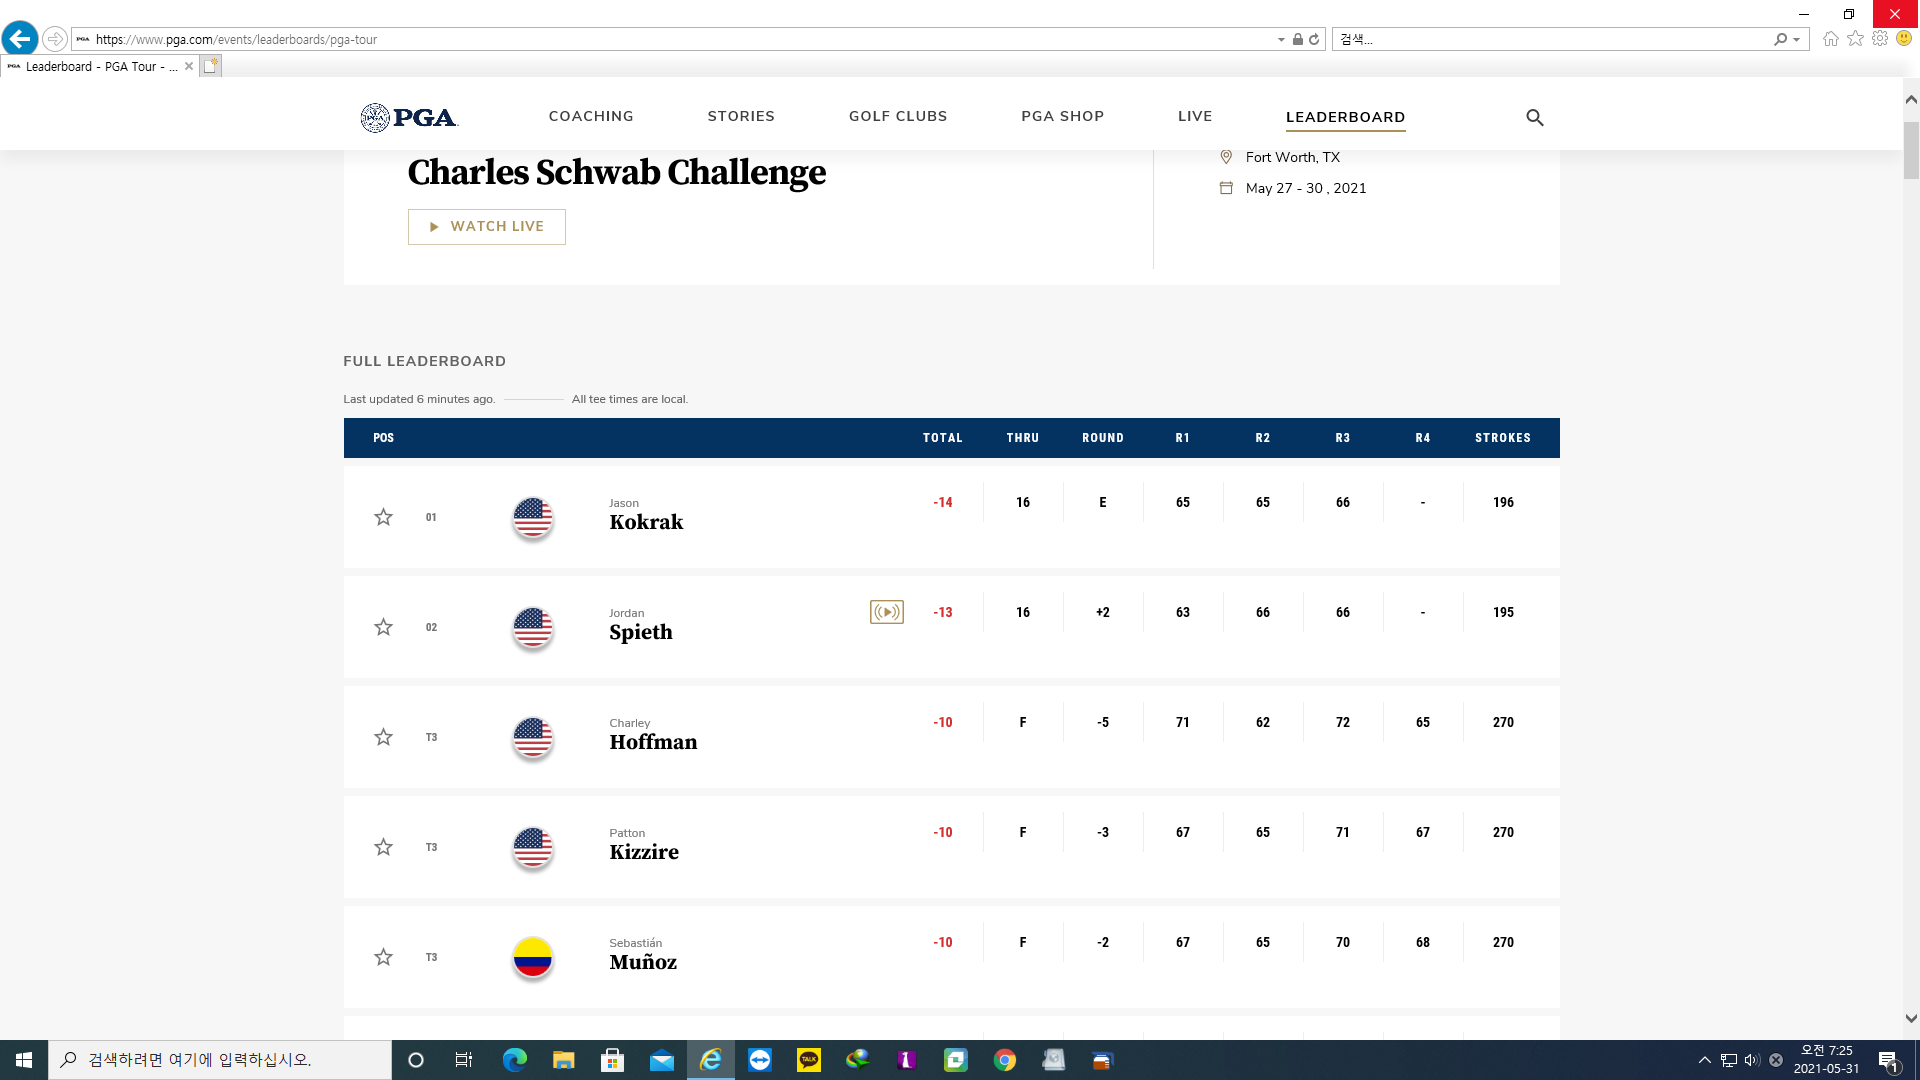This screenshot has height=1080, width=1920.
Task: Open Patton Kizzire player name
Action: tap(644, 845)
